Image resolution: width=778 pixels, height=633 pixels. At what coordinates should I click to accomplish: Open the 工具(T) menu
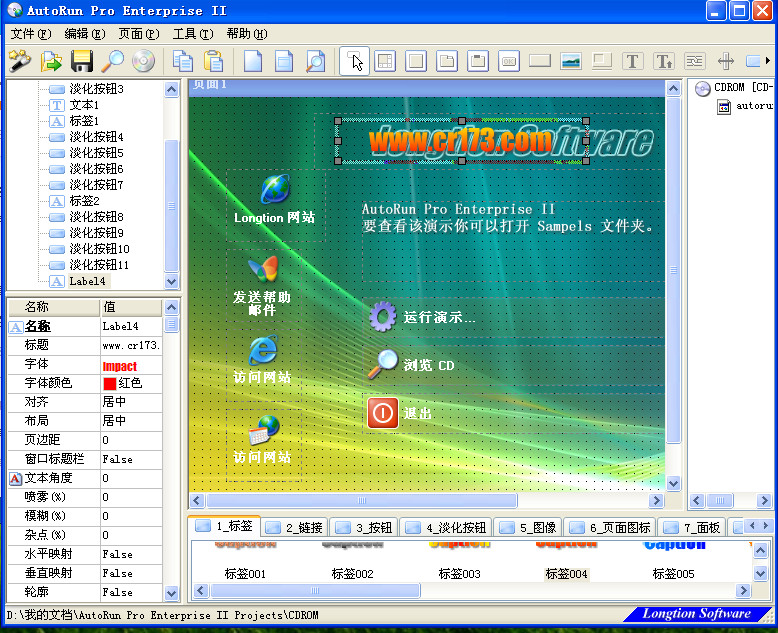pos(193,34)
